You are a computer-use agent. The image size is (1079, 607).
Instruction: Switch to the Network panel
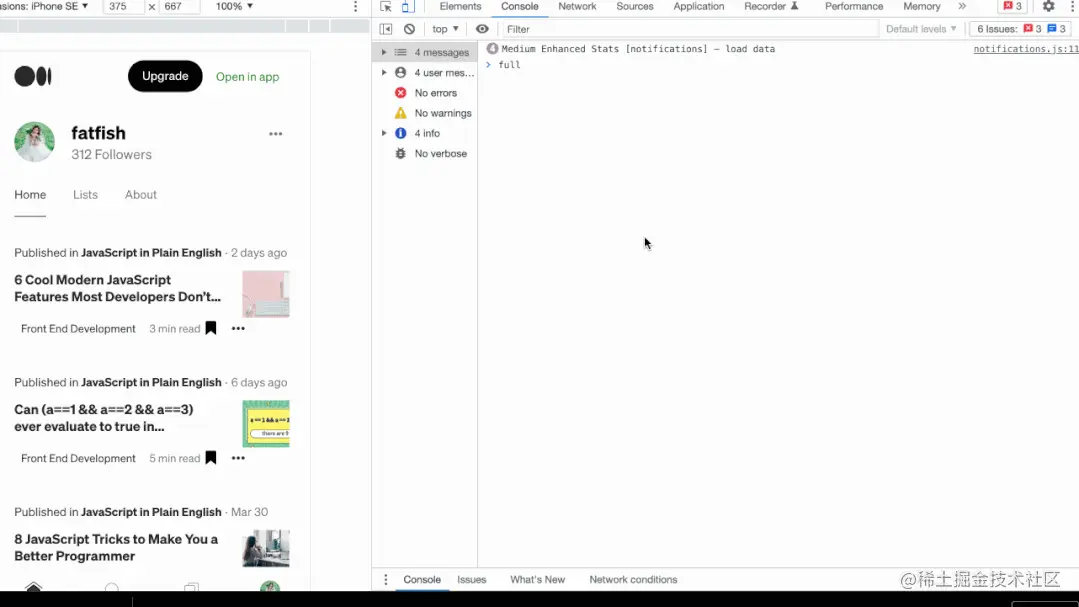tap(577, 6)
